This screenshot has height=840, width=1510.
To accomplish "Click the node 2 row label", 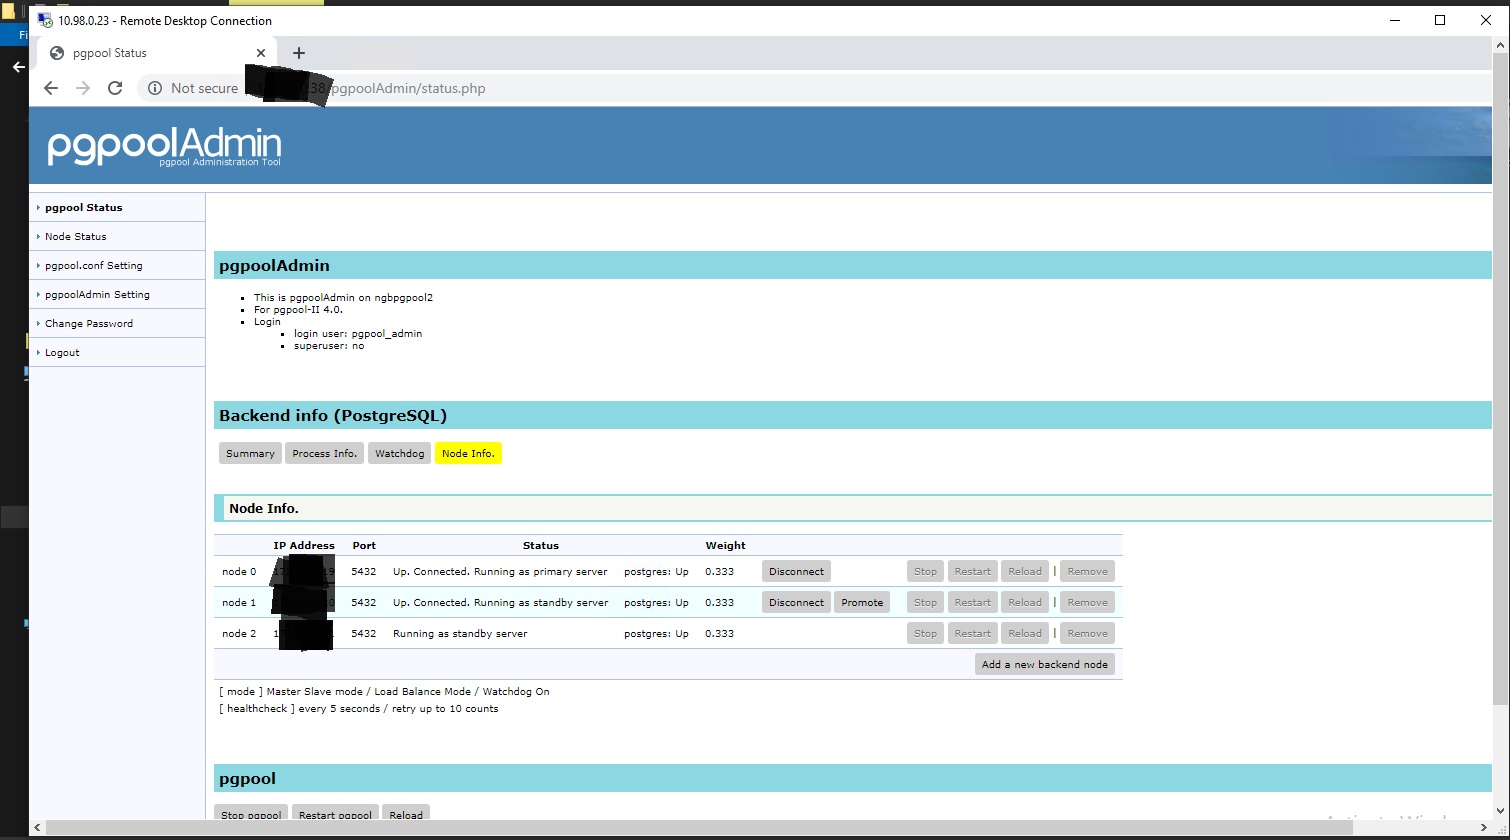I will (239, 633).
